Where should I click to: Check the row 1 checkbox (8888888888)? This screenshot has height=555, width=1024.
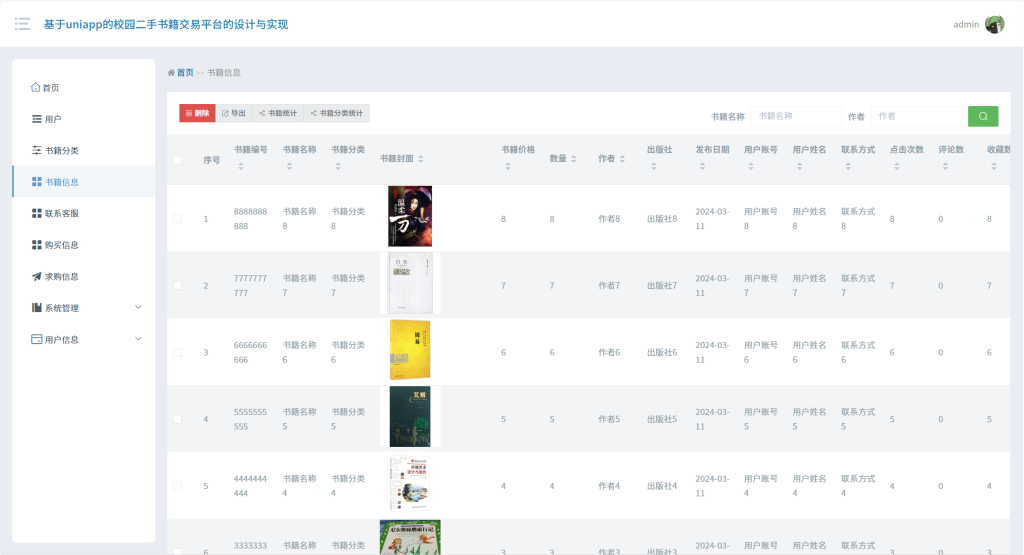pos(178,219)
